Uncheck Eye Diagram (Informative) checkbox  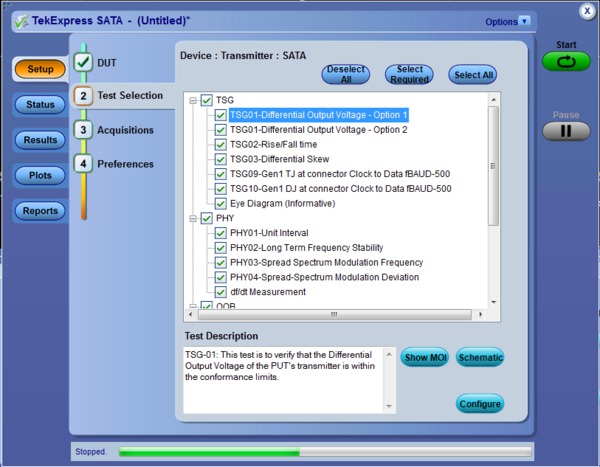click(x=220, y=203)
